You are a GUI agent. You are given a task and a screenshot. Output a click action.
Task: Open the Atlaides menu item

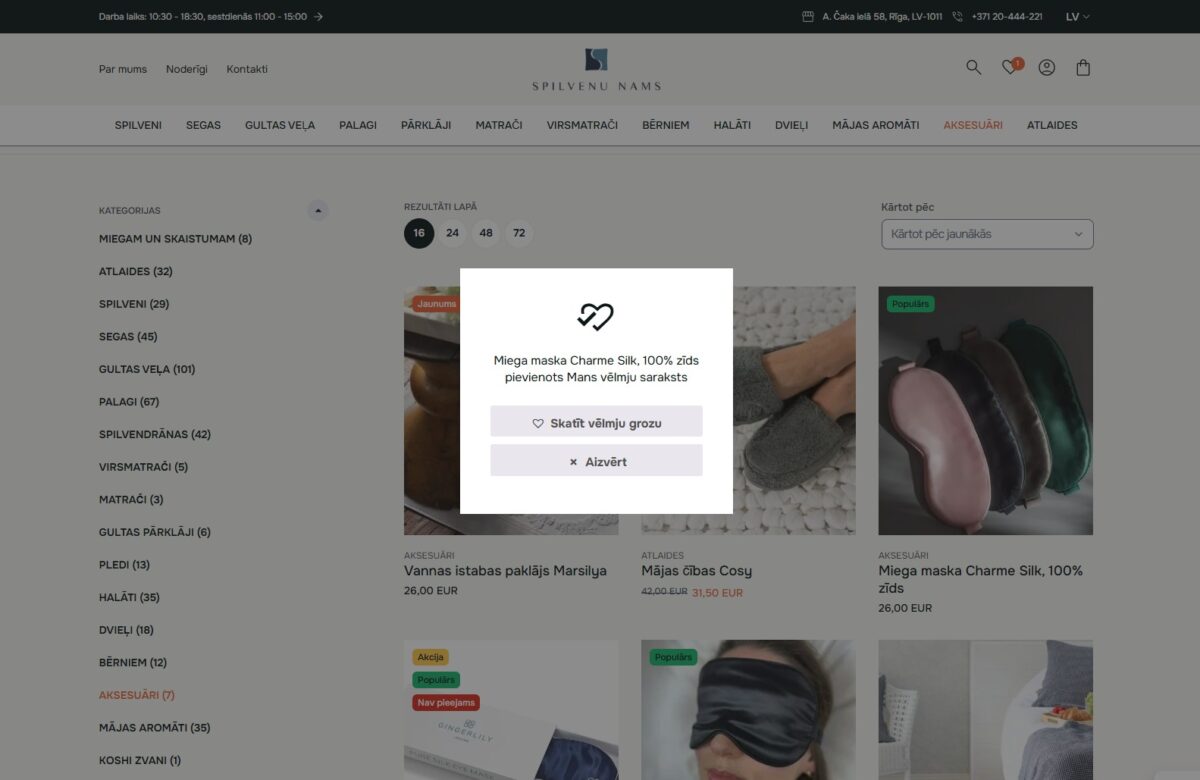click(x=1052, y=125)
